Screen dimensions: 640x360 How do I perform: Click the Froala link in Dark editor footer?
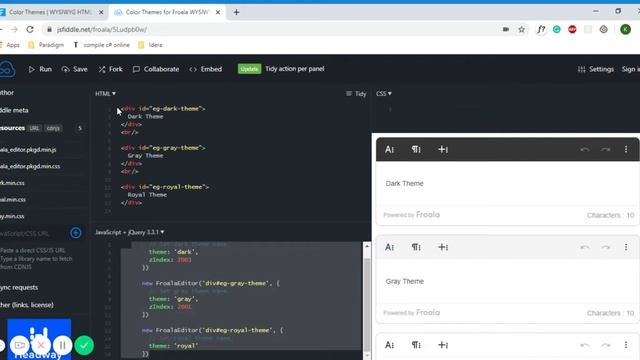coord(428,215)
